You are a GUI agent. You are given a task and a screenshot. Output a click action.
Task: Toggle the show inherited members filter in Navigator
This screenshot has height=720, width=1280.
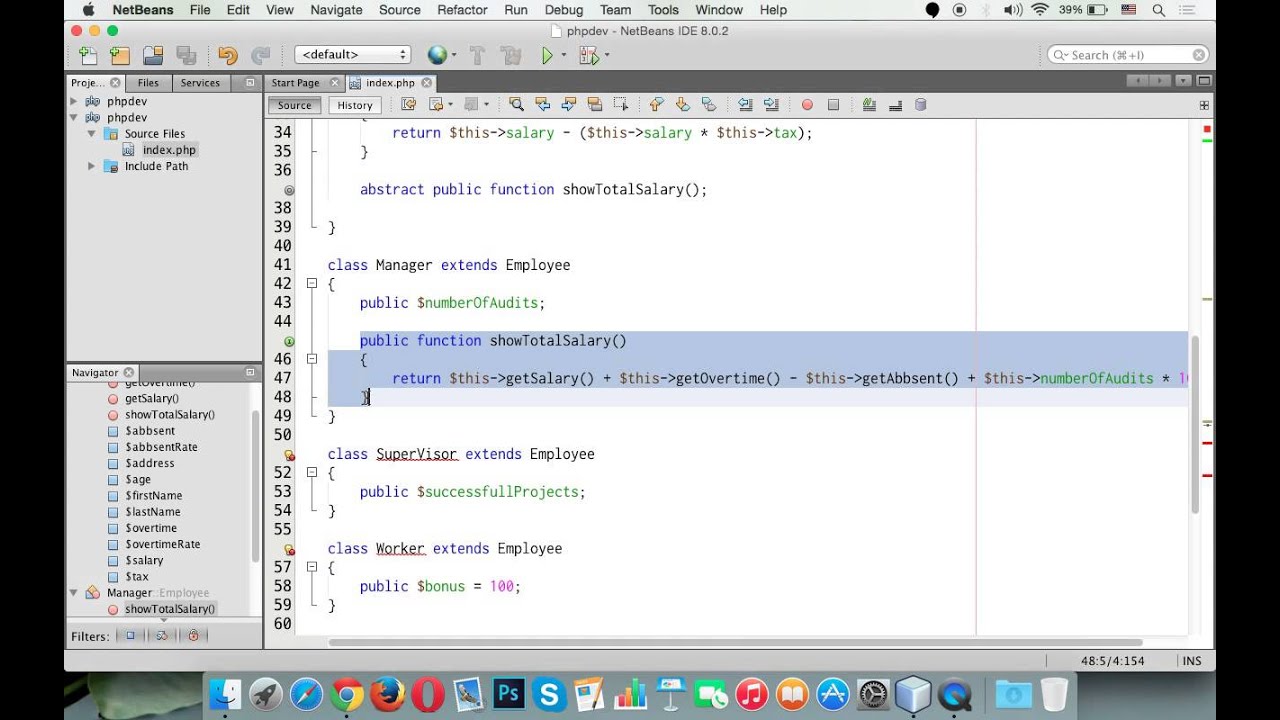pos(161,635)
